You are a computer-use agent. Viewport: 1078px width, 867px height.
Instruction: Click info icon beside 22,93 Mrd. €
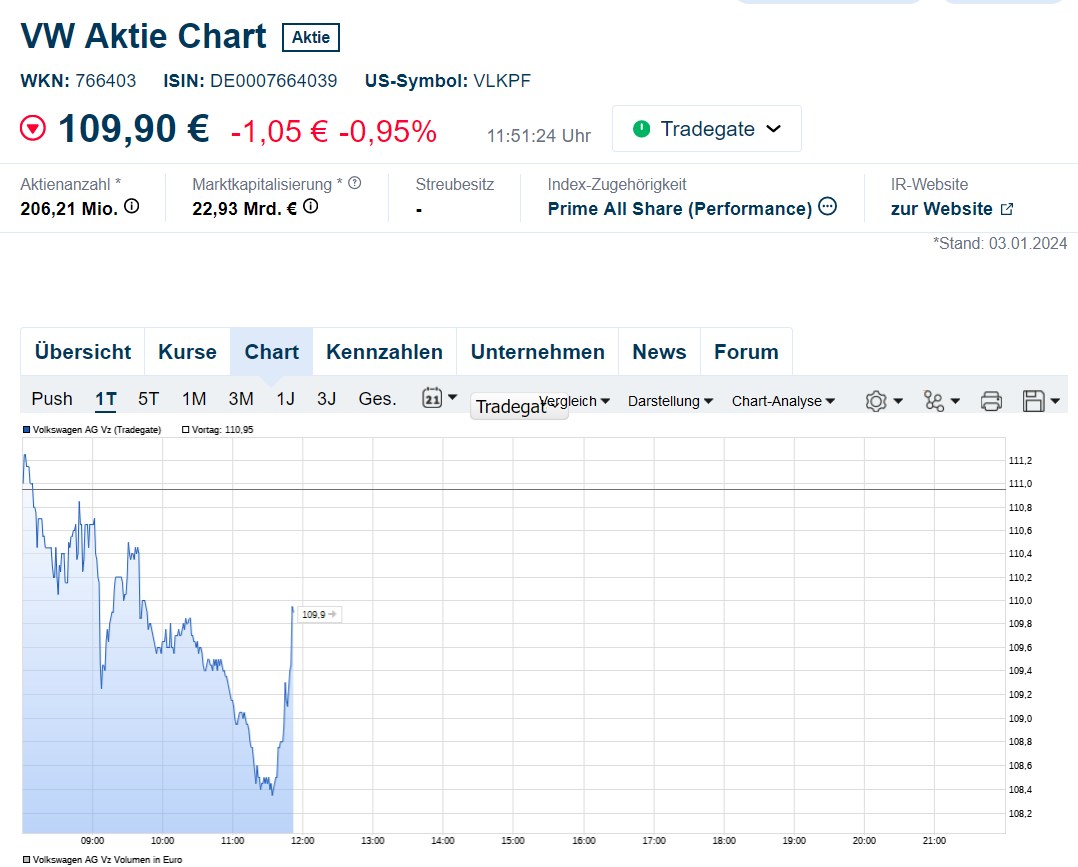point(311,207)
